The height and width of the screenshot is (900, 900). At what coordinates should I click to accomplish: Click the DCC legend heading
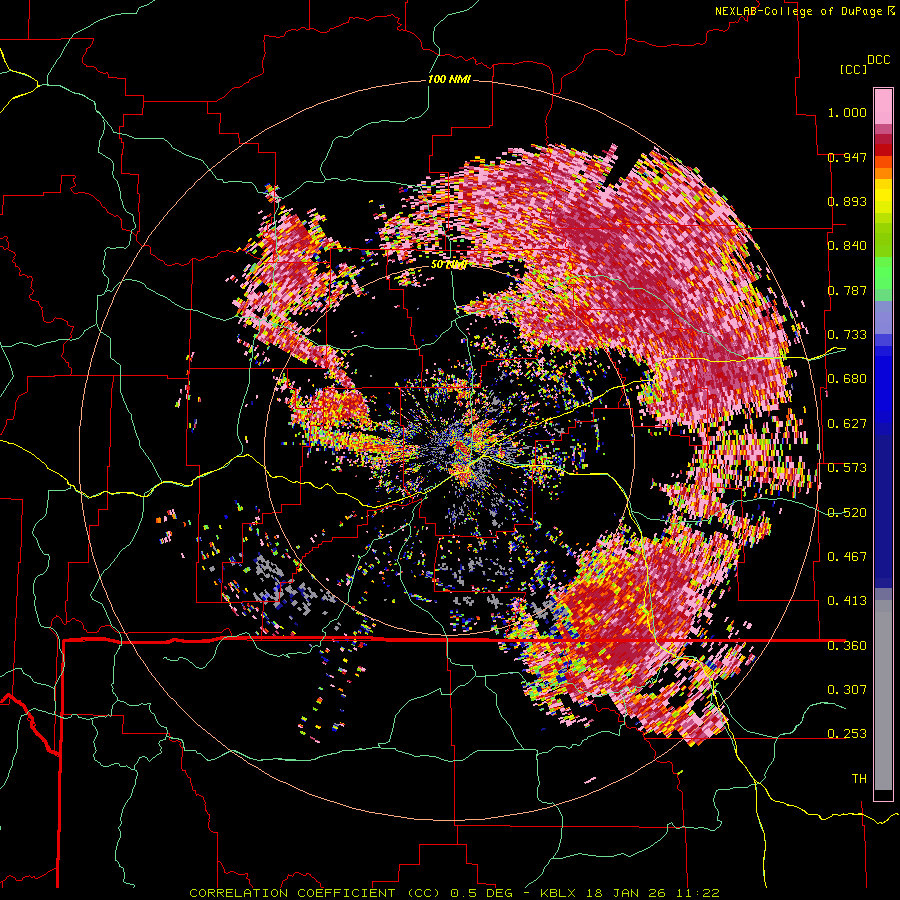(x=878, y=60)
